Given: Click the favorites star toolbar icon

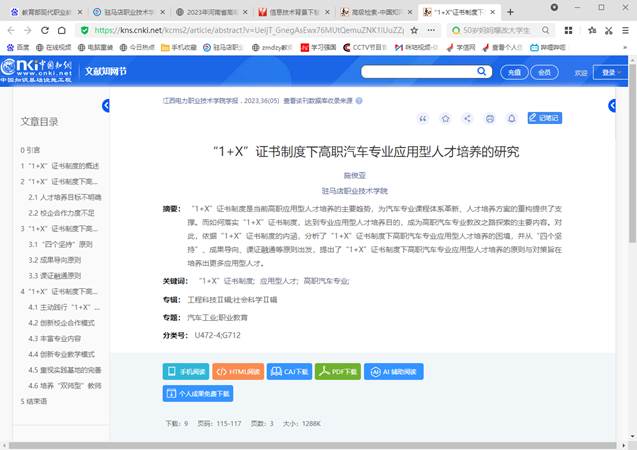Looking at the screenshot, I should [x=592, y=30].
